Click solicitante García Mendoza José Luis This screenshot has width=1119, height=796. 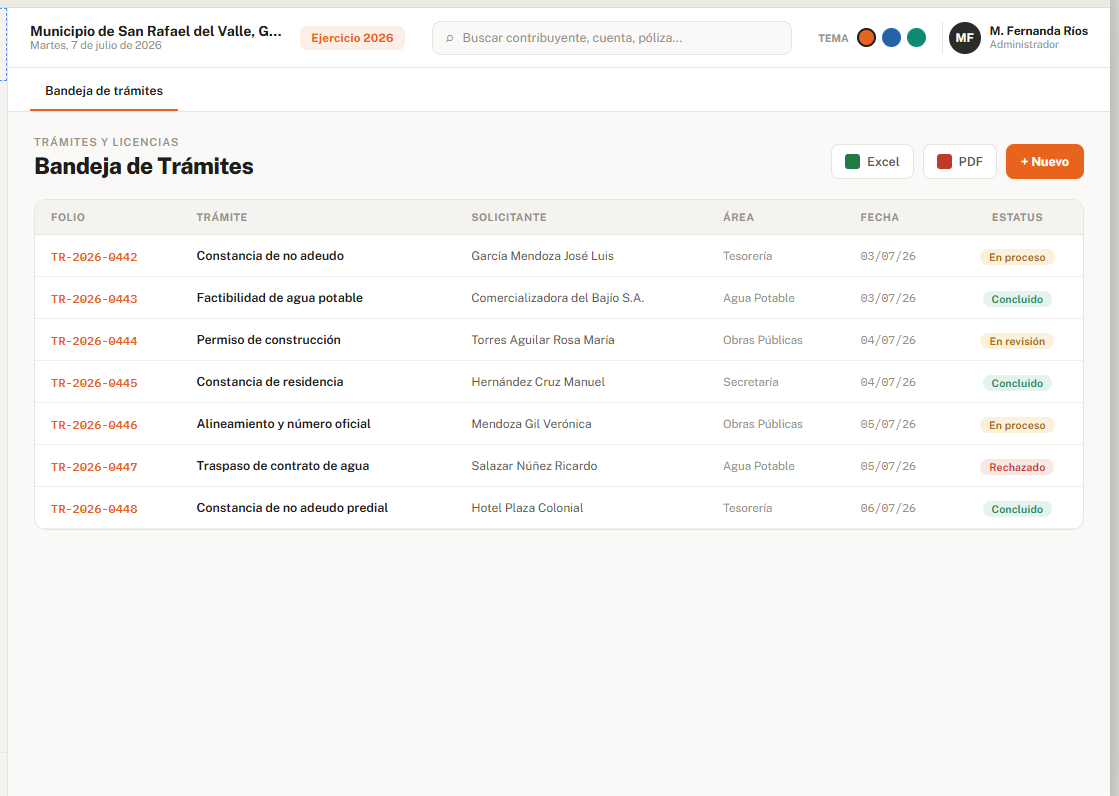(x=542, y=256)
